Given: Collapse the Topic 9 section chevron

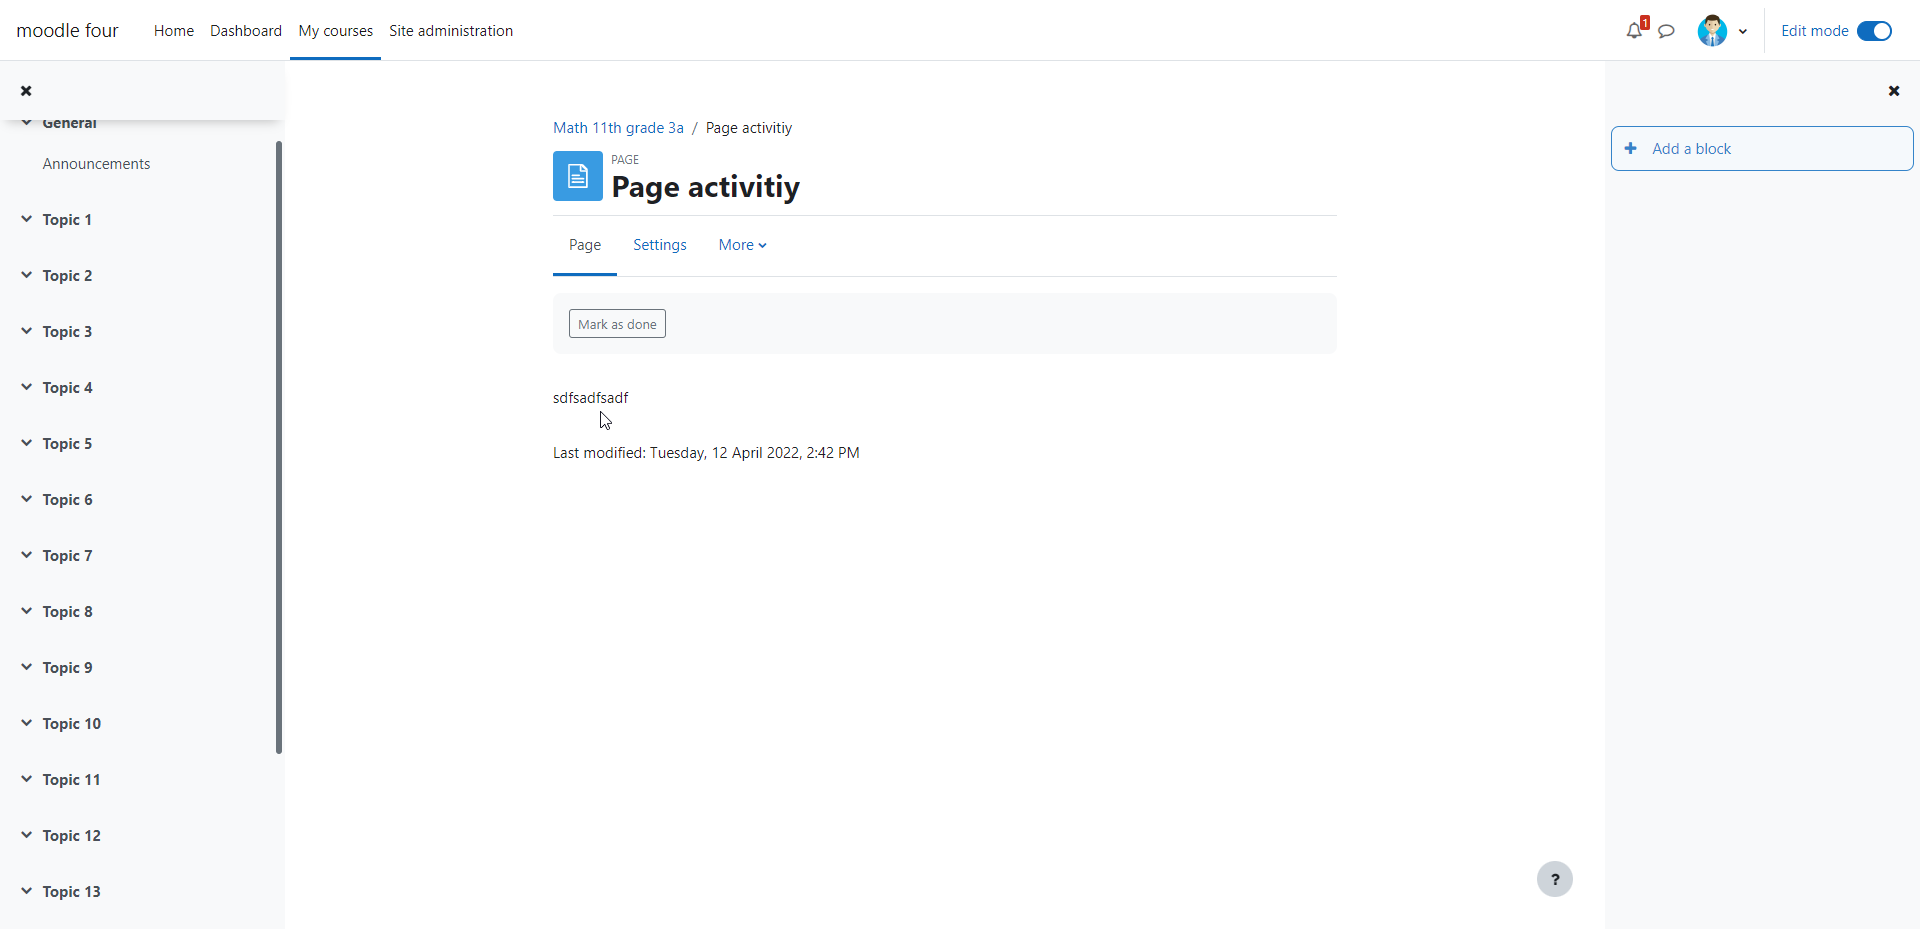Looking at the screenshot, I should 26,667.
